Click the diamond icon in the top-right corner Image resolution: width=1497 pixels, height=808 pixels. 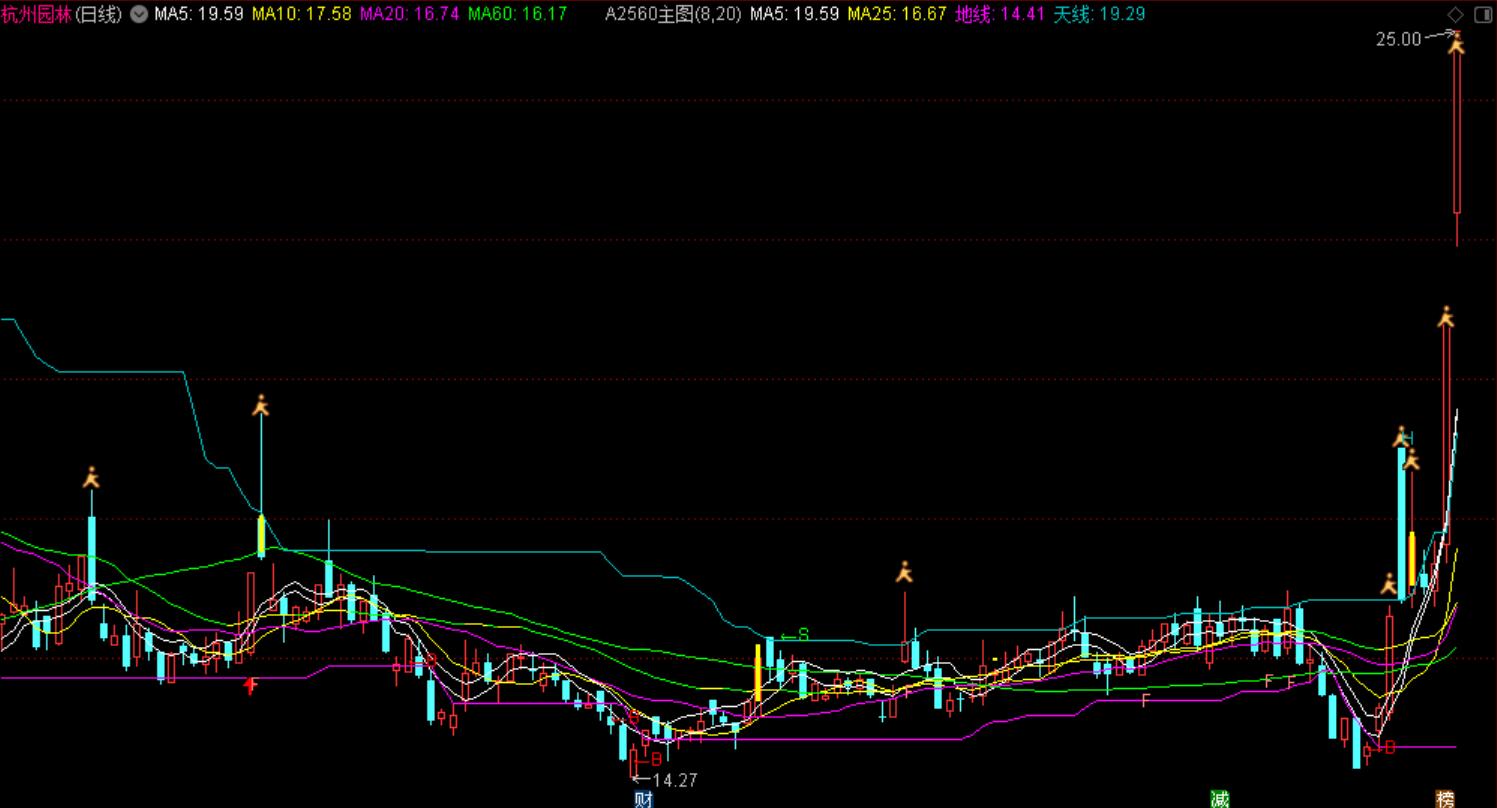pyautogui.click(x=1456, y=14)
